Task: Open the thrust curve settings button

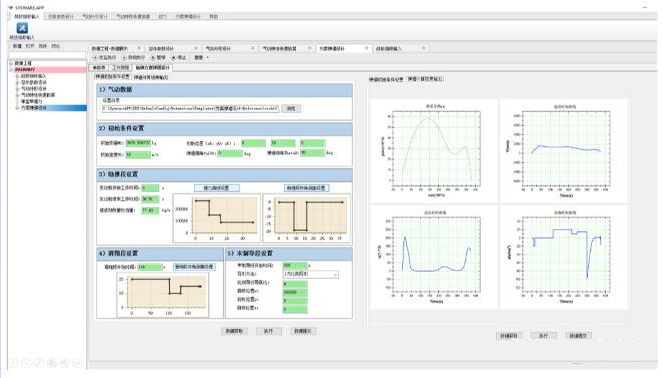Action: [217, 188]
